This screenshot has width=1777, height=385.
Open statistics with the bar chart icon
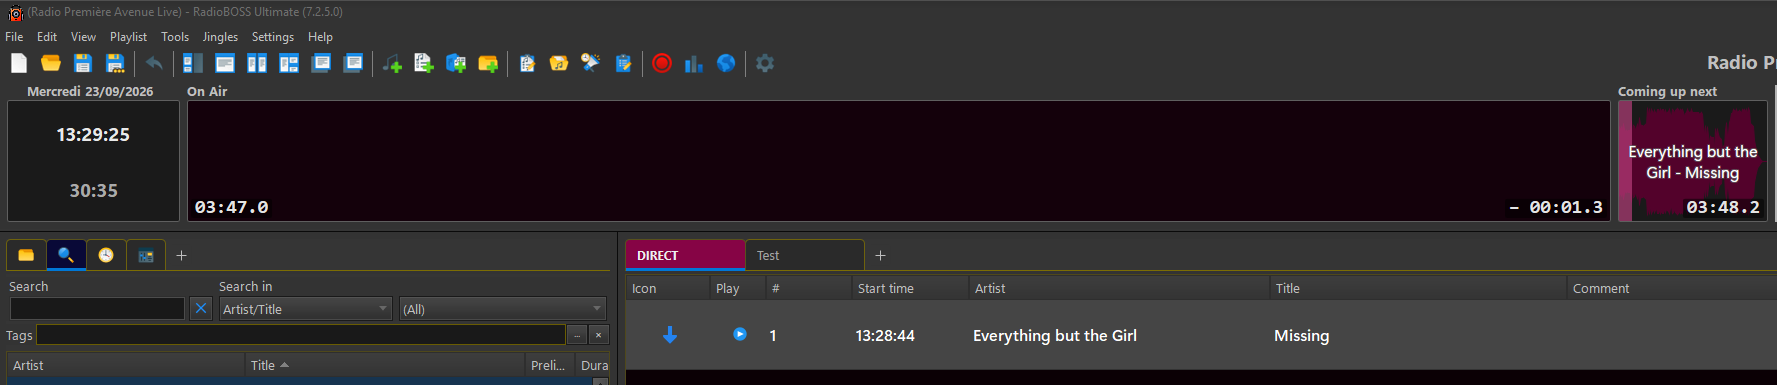694,63
